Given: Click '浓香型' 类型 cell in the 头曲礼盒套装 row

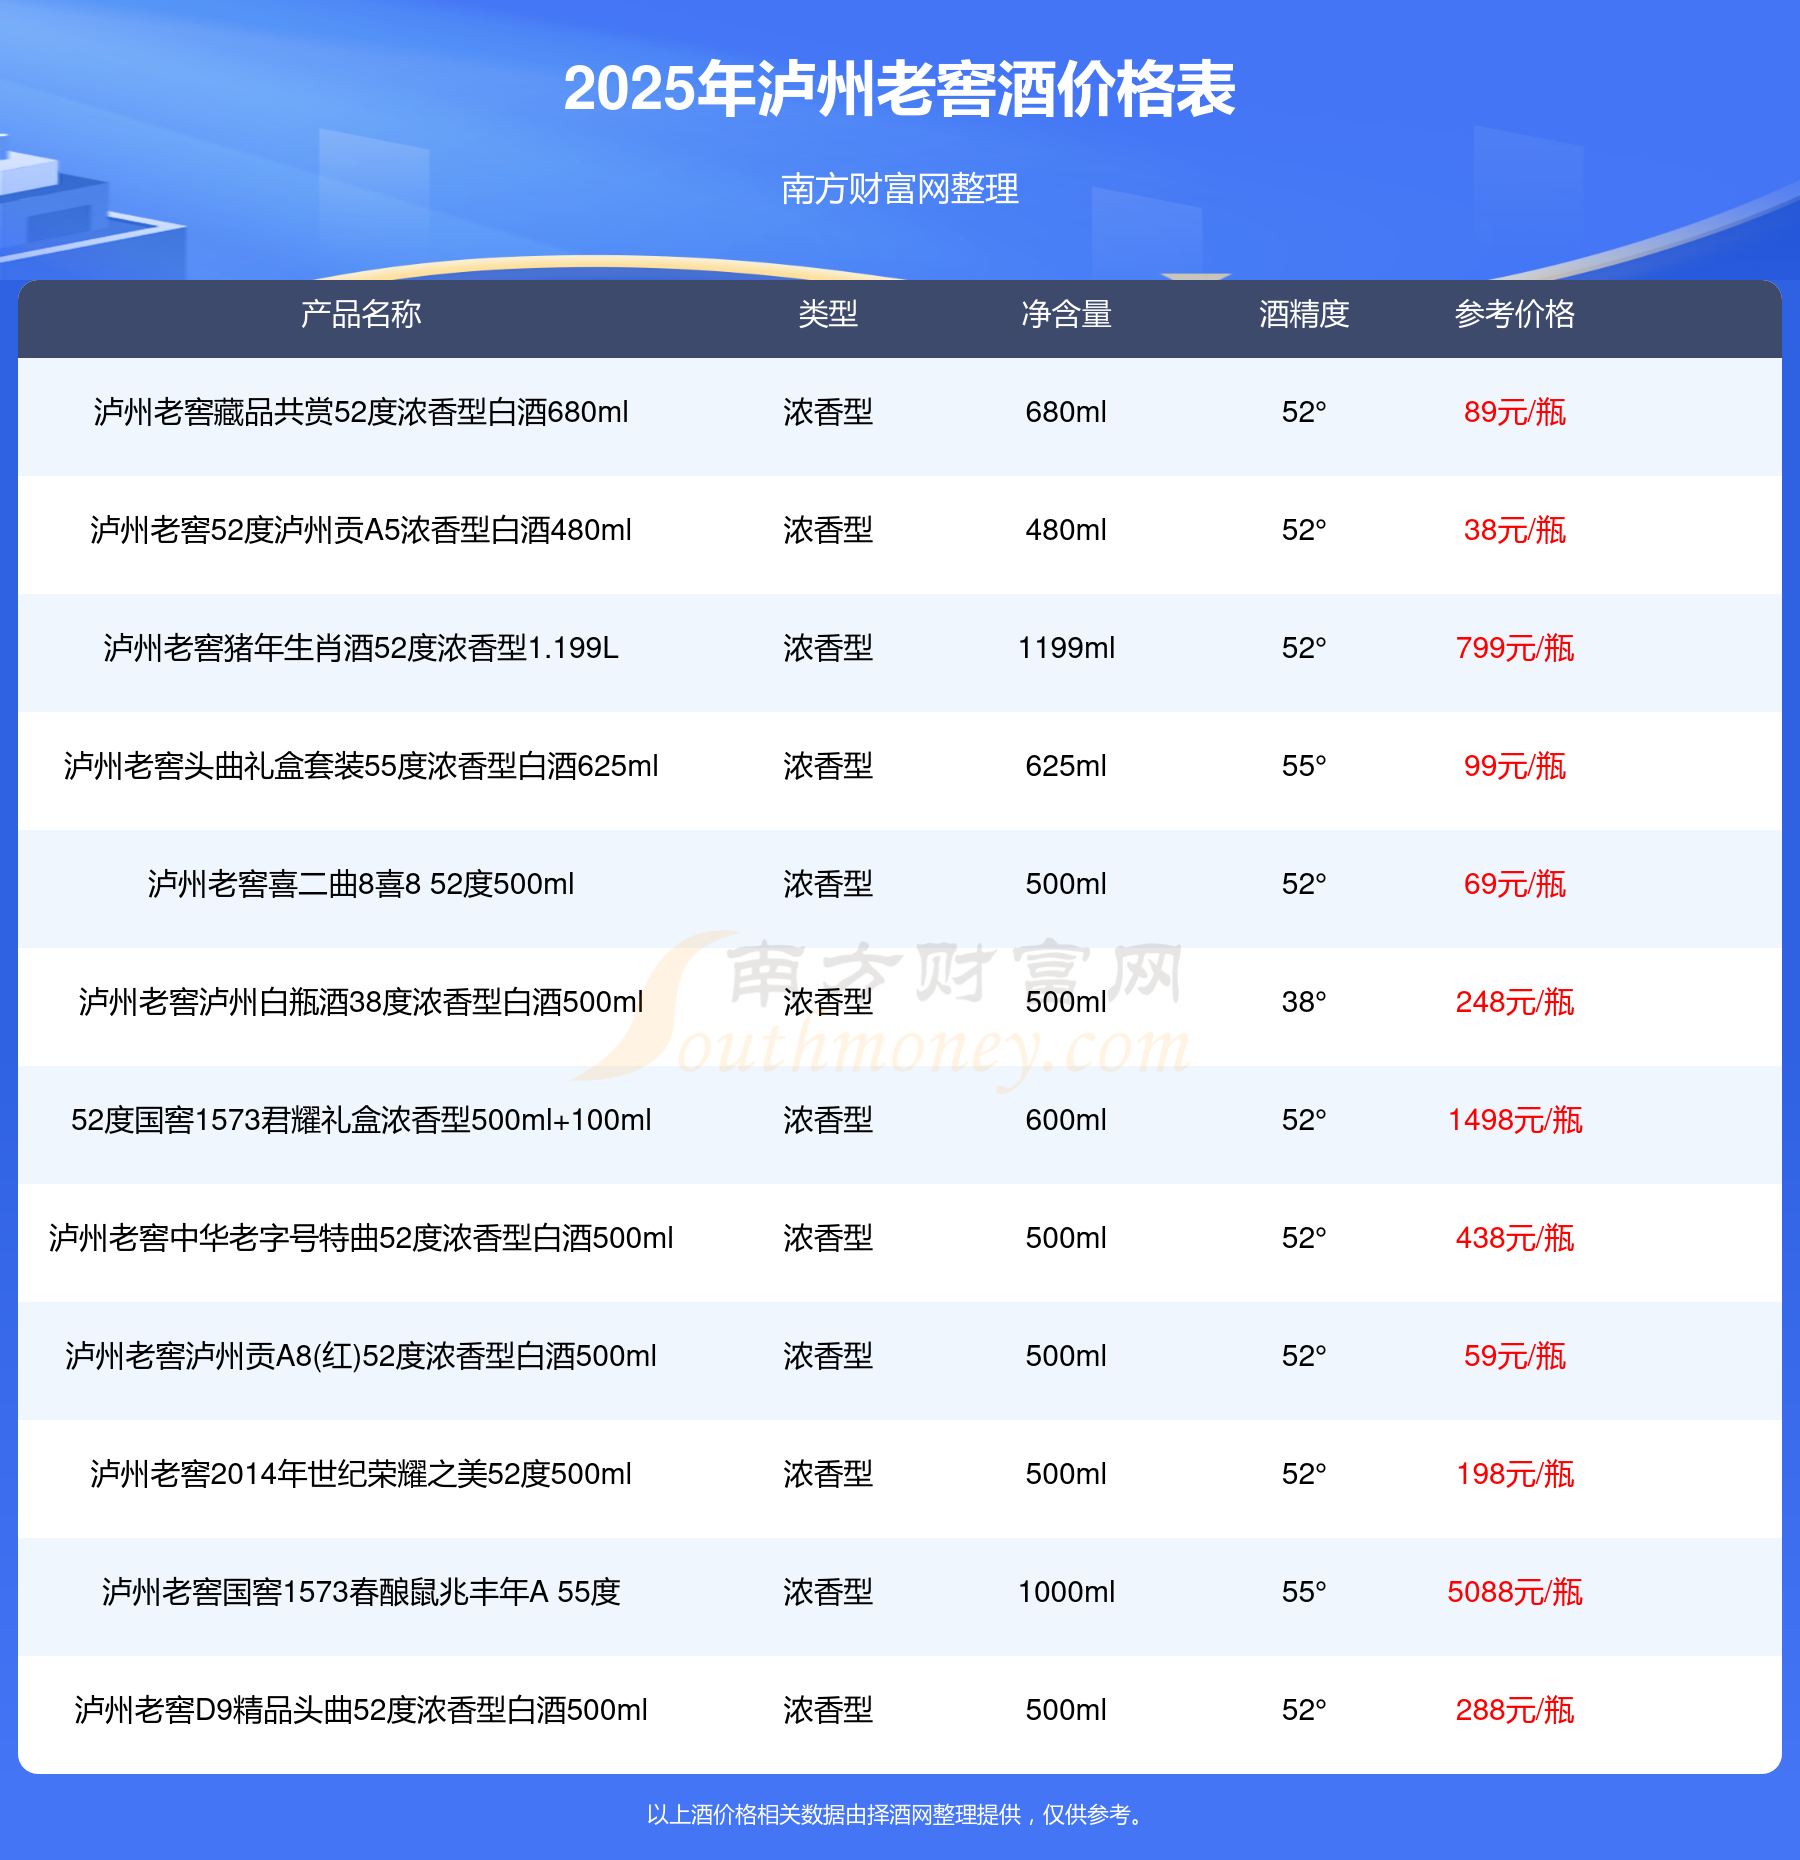Looking at the screenshot, I should tap(828, 766).
